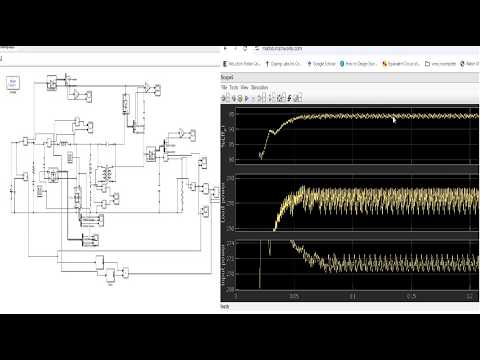Open the Induction Motor bookmark
480x360 pixels.
click(241, 63)
